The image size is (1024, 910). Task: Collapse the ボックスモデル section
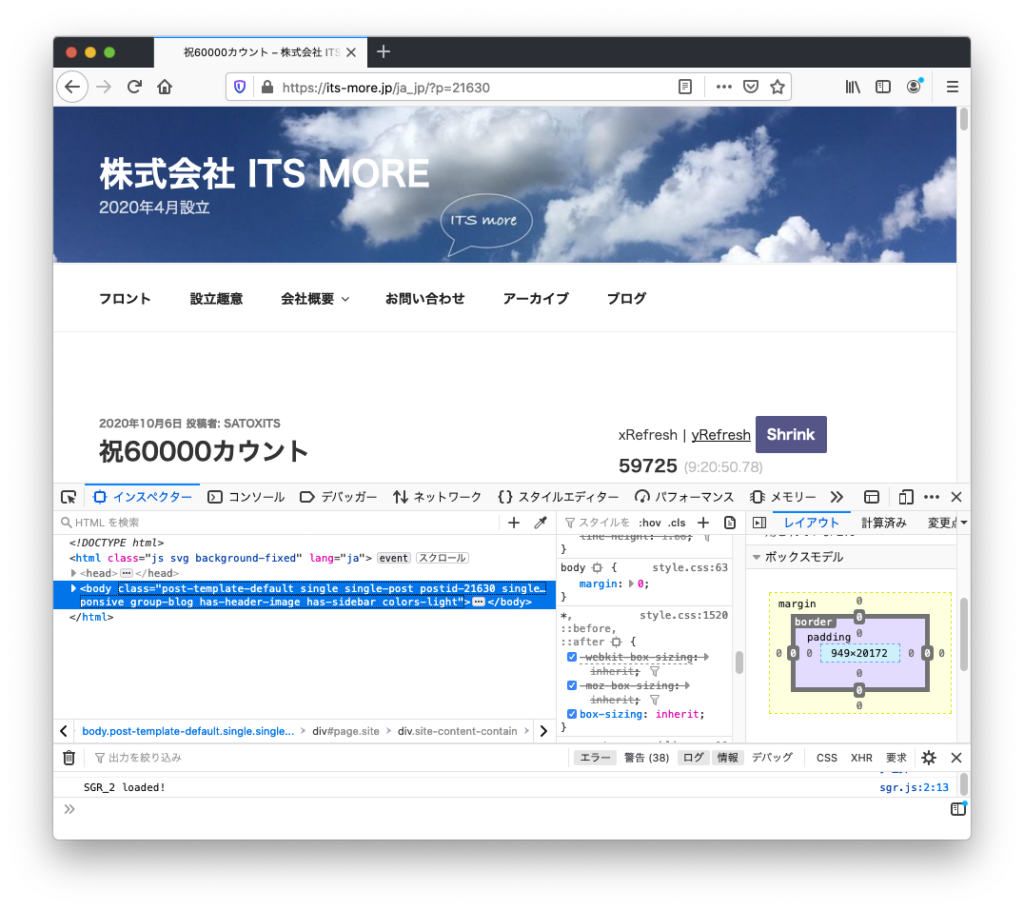pos(757,557)
